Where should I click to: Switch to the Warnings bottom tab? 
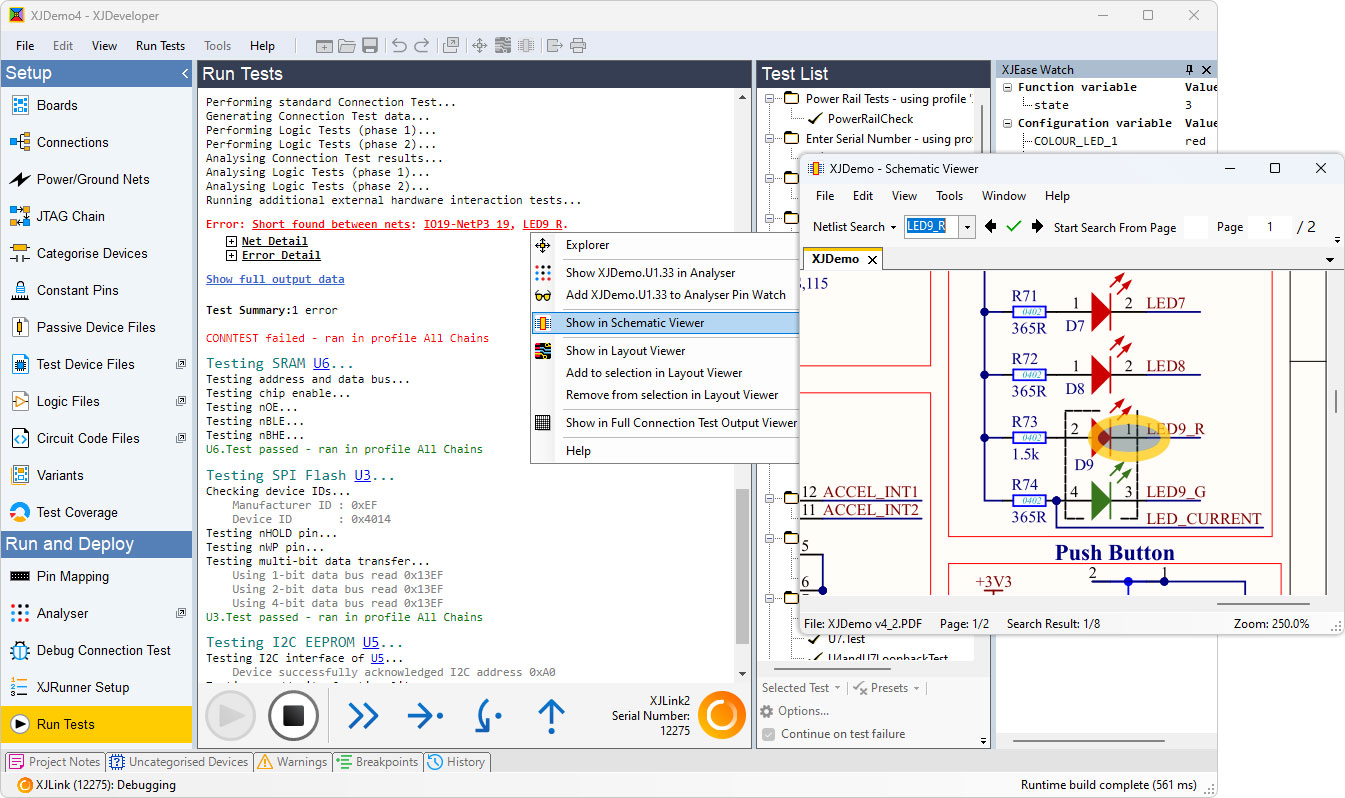point(292,762)
